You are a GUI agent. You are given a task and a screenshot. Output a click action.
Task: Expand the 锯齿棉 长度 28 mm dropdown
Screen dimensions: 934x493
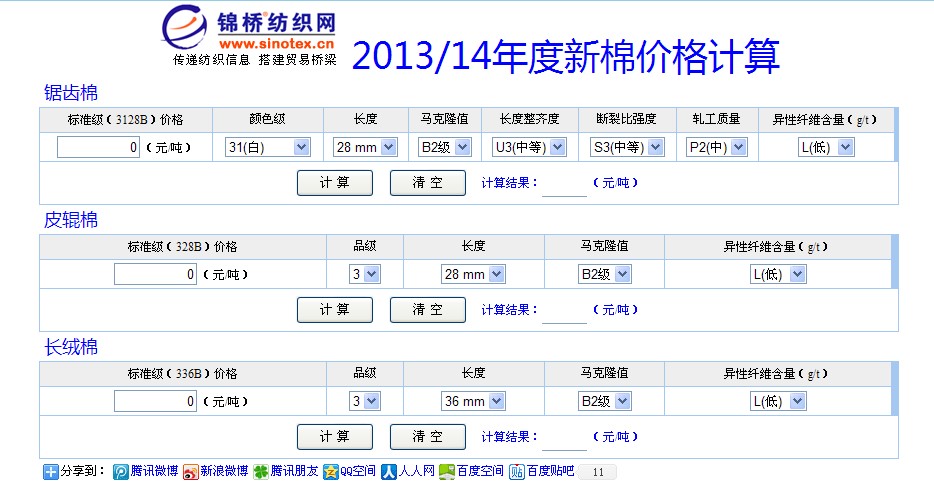coord(366,147)
